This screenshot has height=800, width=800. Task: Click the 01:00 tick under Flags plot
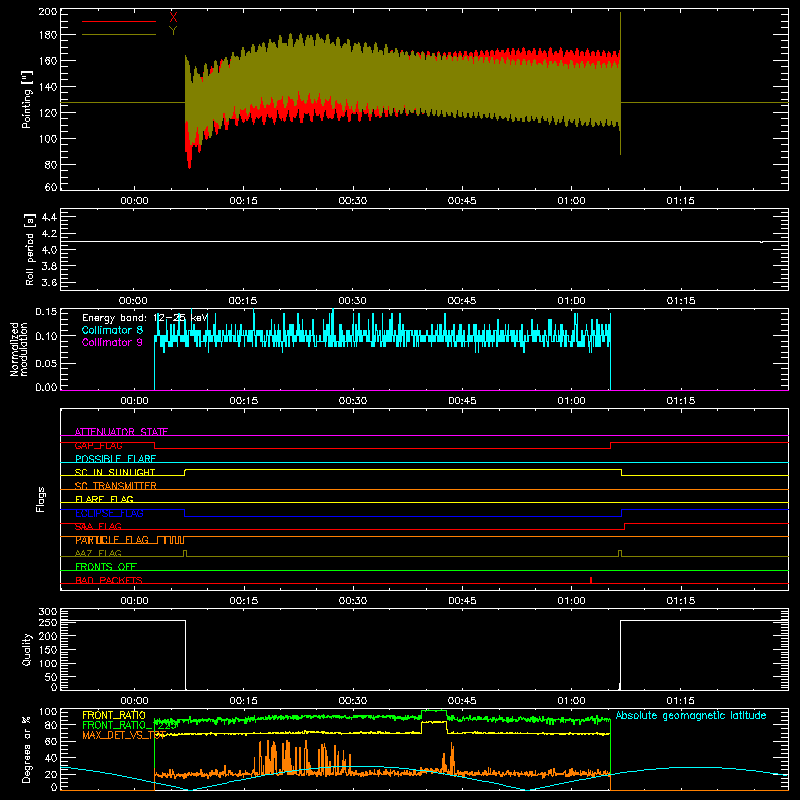pos(571,601)
